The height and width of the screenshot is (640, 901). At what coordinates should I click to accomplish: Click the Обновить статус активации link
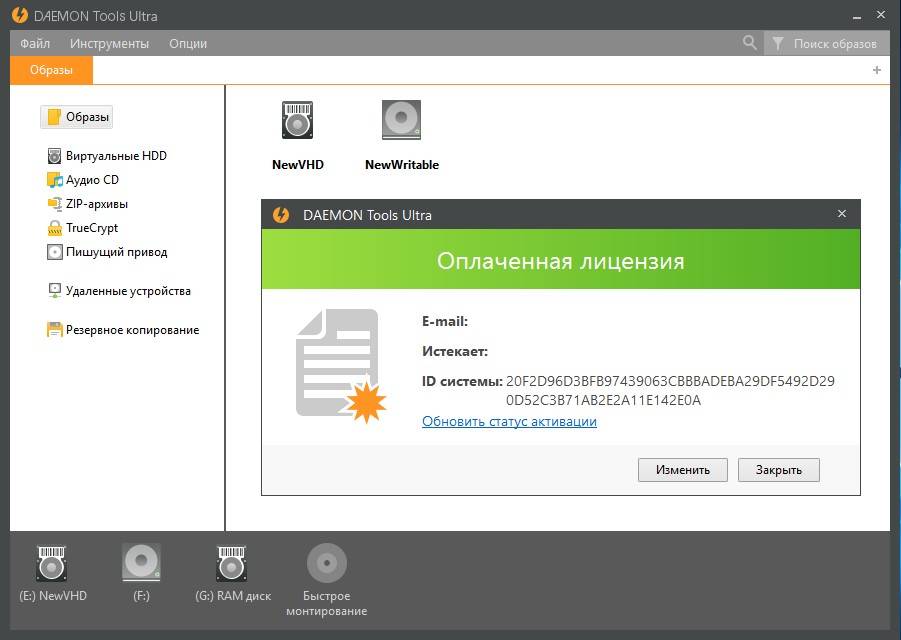click(x=509, y=421)
